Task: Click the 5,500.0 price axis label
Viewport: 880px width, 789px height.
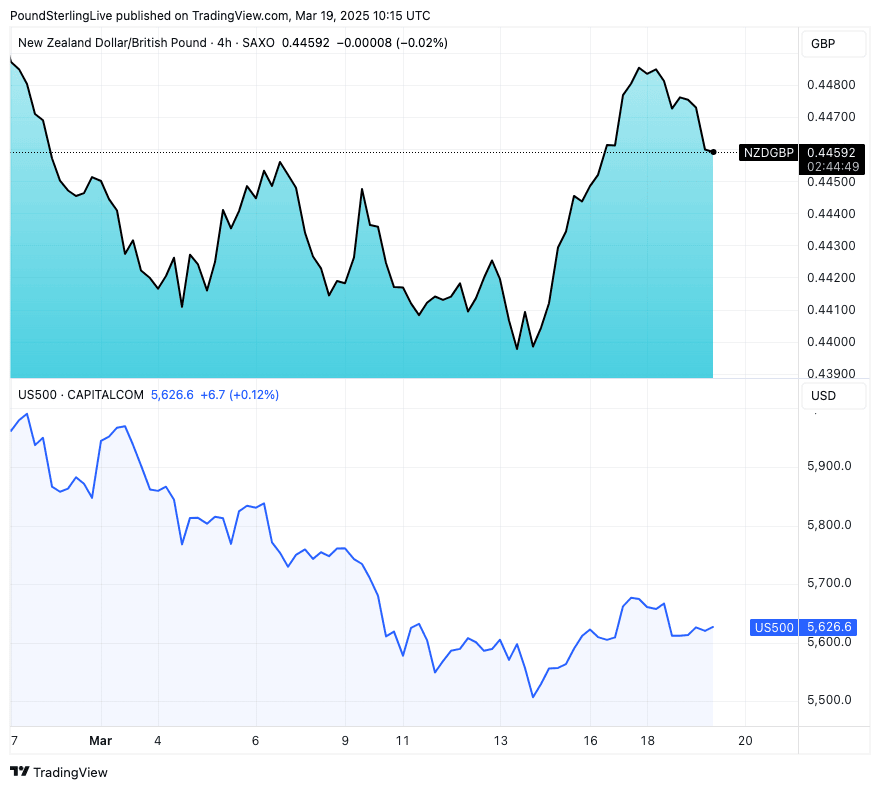Action: pos(829,700)
